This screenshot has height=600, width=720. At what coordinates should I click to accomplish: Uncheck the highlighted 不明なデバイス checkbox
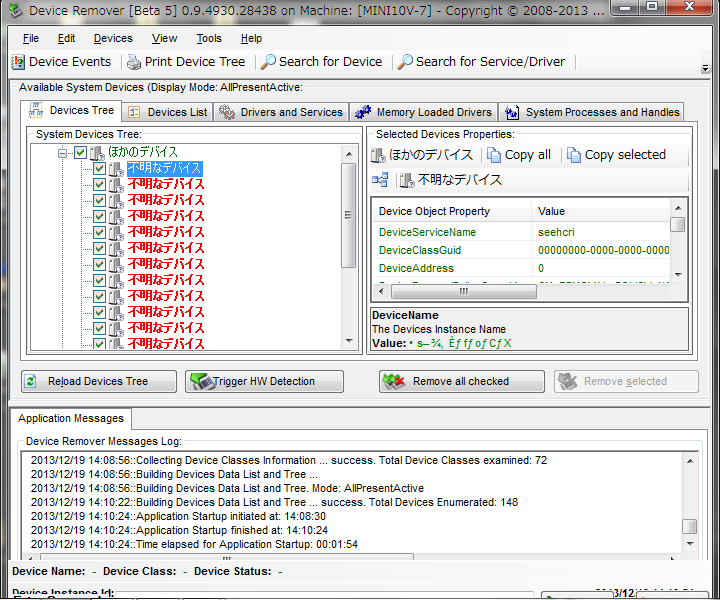click(99, 168)
